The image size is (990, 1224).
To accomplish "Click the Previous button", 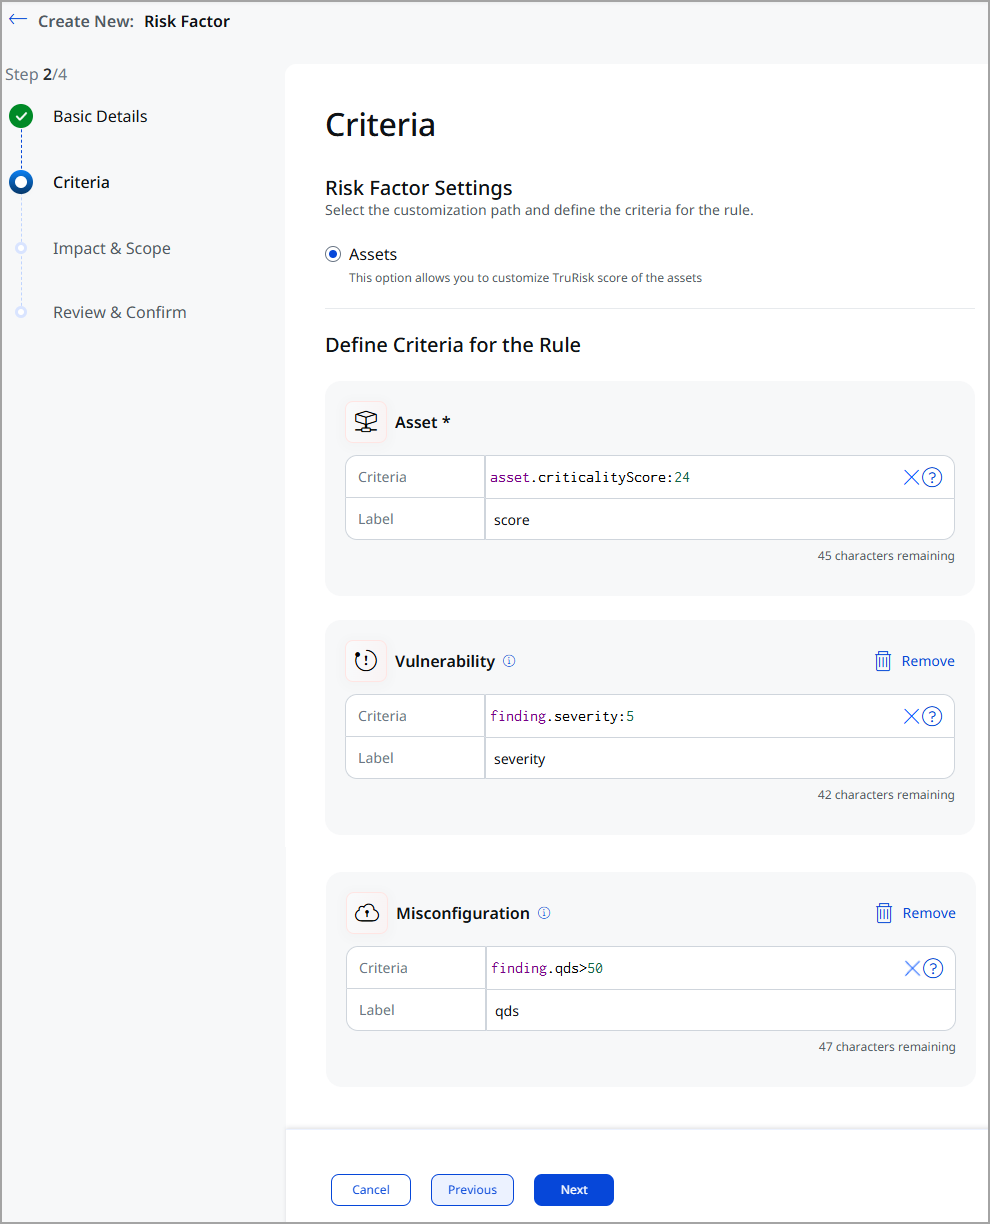I will pyautogui.click(x=472, y=1190).
